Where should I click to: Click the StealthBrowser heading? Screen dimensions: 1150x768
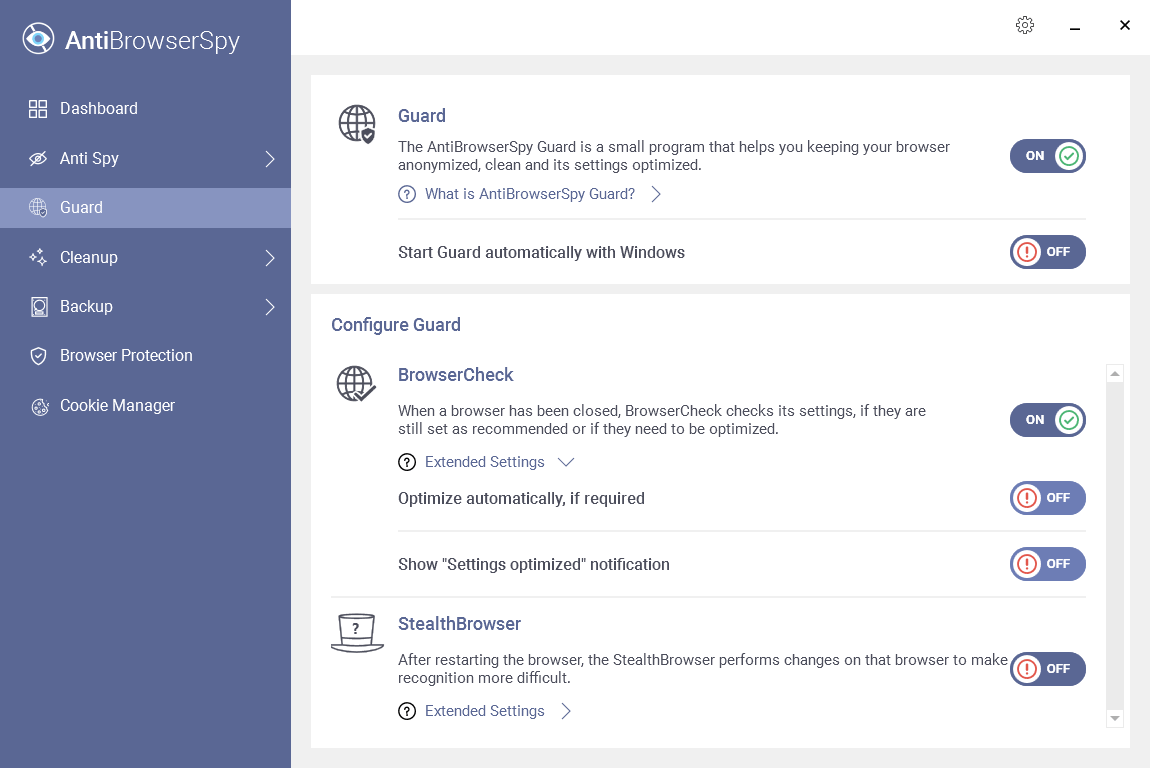[x=459, y=623]
